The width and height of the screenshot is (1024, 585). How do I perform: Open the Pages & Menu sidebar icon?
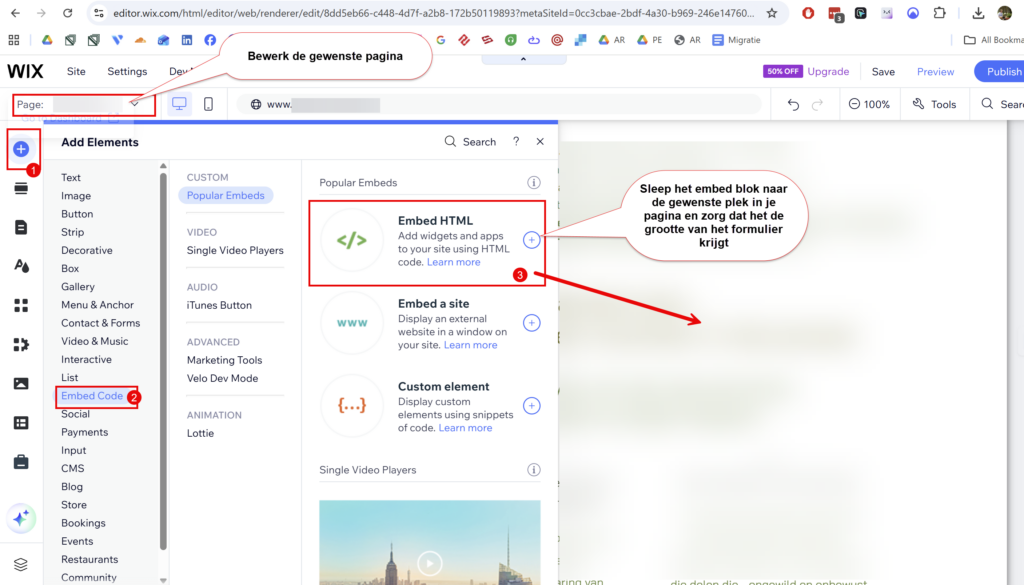21,227
